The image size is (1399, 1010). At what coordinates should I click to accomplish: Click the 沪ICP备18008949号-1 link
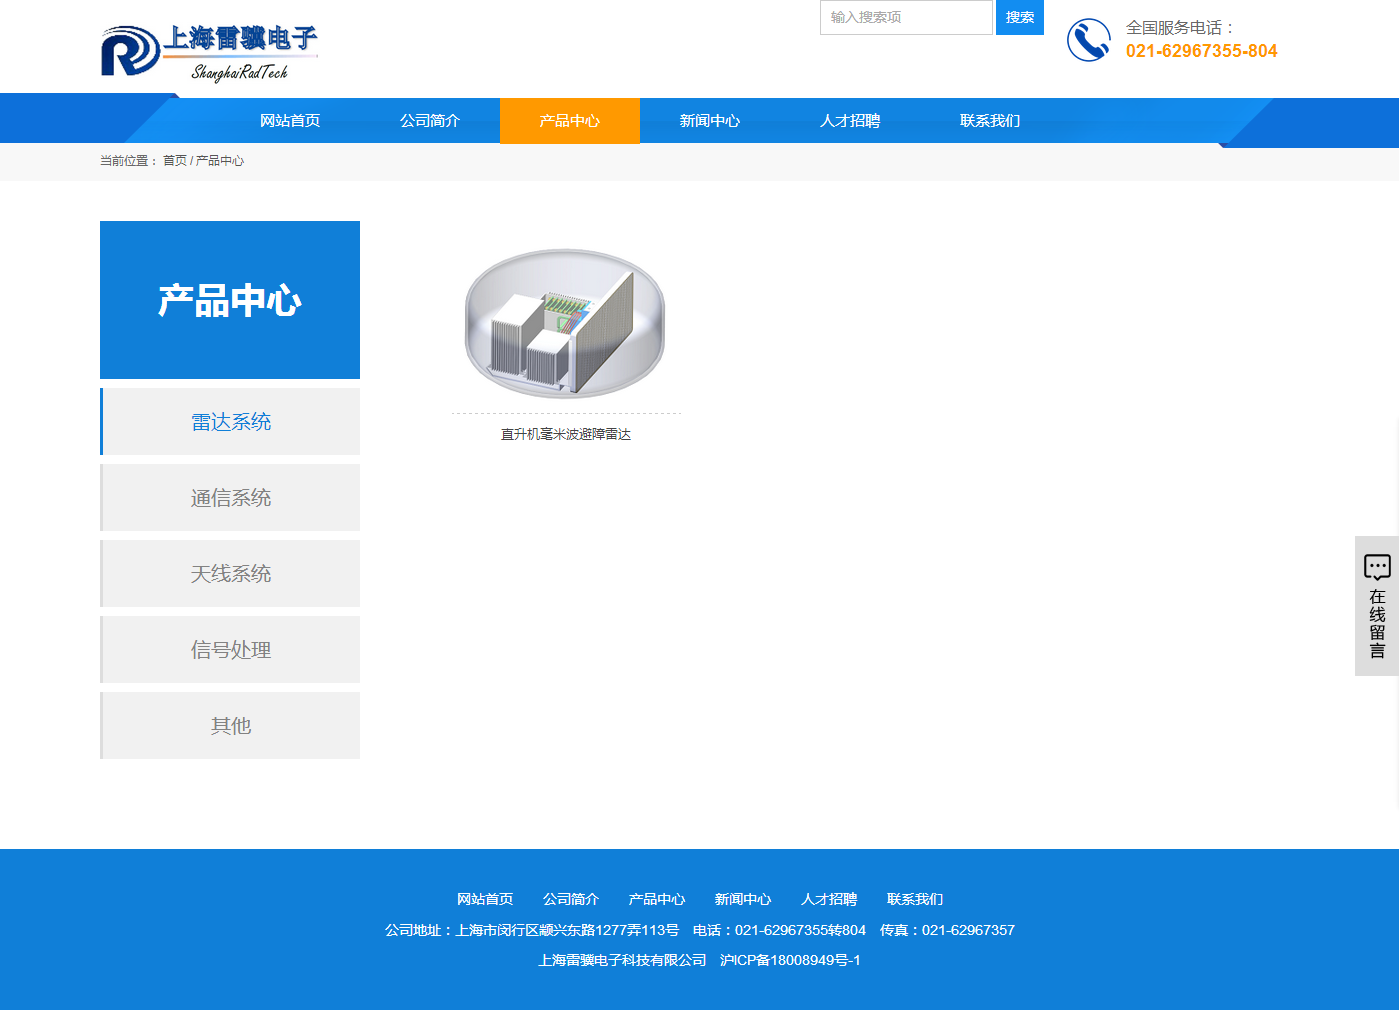[790, 960]
